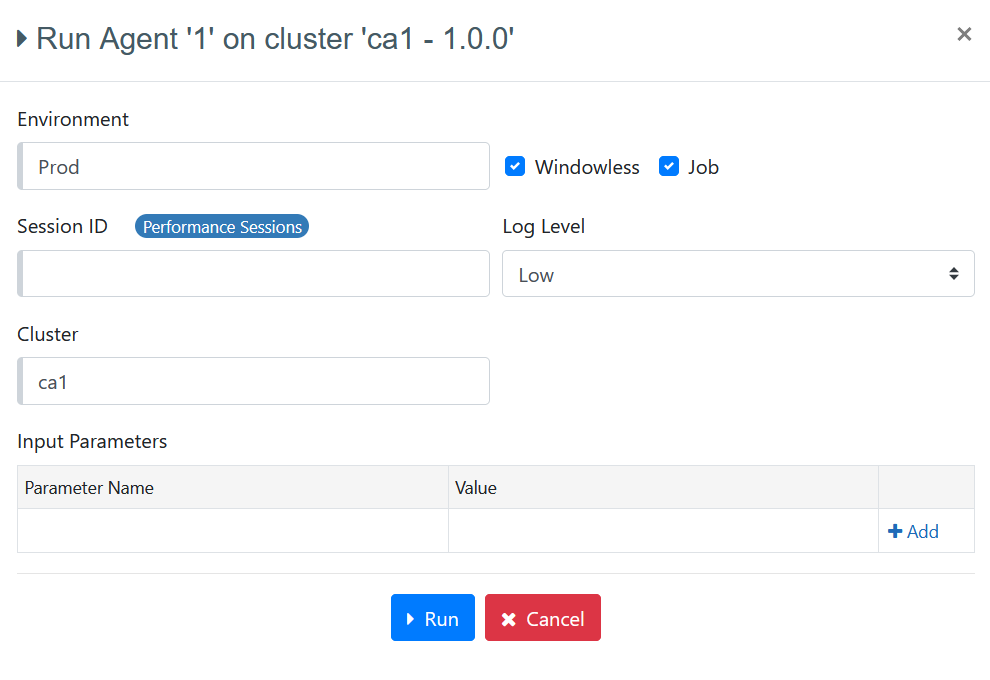Click the plus icon next to Add
Screen dimensions: 990x680
pyautogui.click(x=895, y=532)
